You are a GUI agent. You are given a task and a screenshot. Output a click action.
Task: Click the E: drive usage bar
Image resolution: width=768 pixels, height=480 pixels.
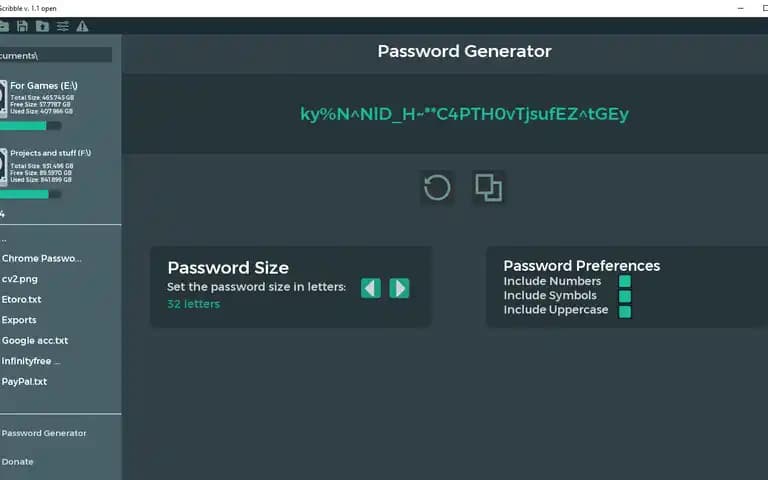(30, 126)
